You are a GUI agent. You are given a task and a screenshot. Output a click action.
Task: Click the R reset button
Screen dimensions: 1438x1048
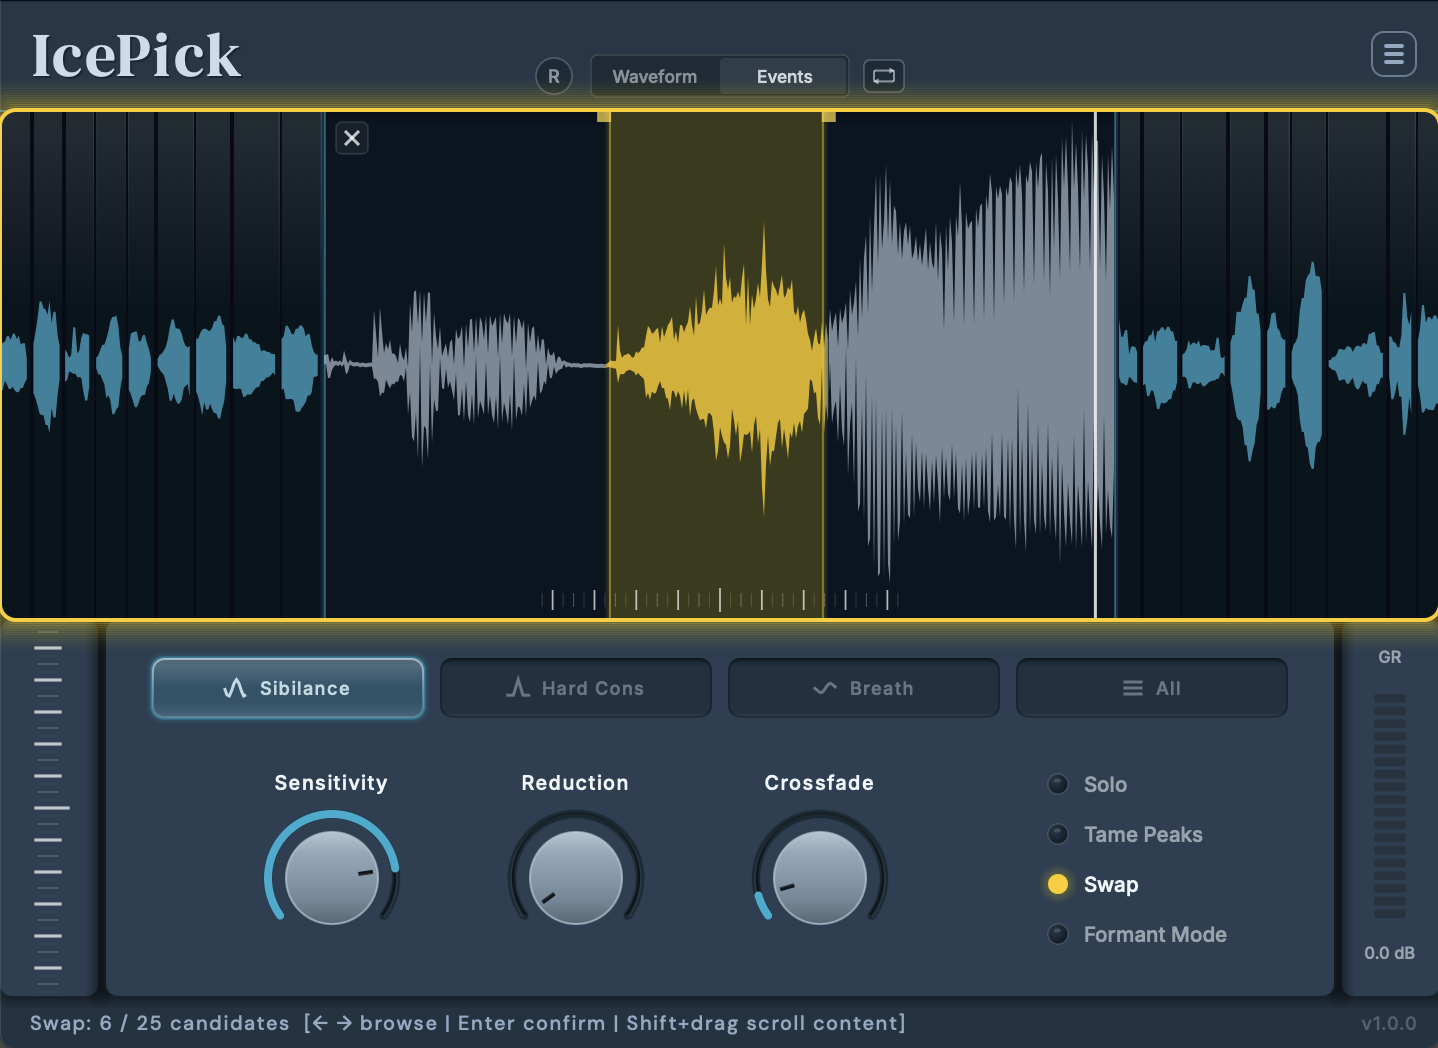click(x=554, y=76)
